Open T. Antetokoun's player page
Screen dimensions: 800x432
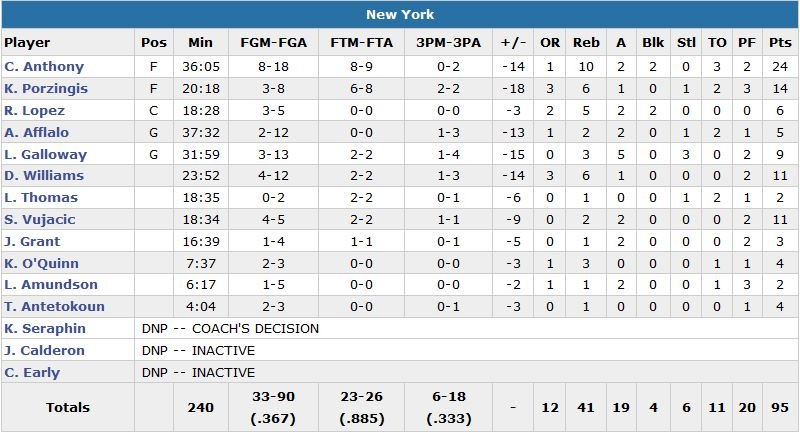[x=50, y=308]
